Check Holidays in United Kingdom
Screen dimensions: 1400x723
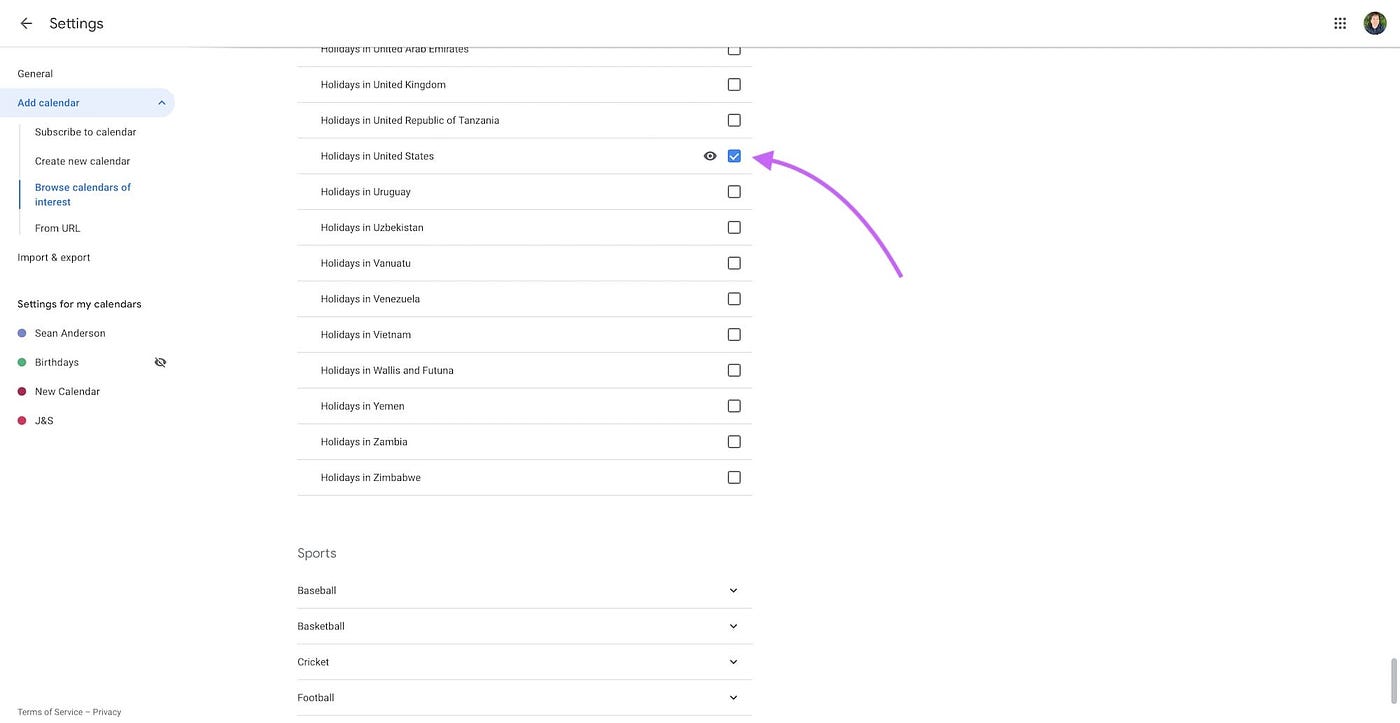734,85
